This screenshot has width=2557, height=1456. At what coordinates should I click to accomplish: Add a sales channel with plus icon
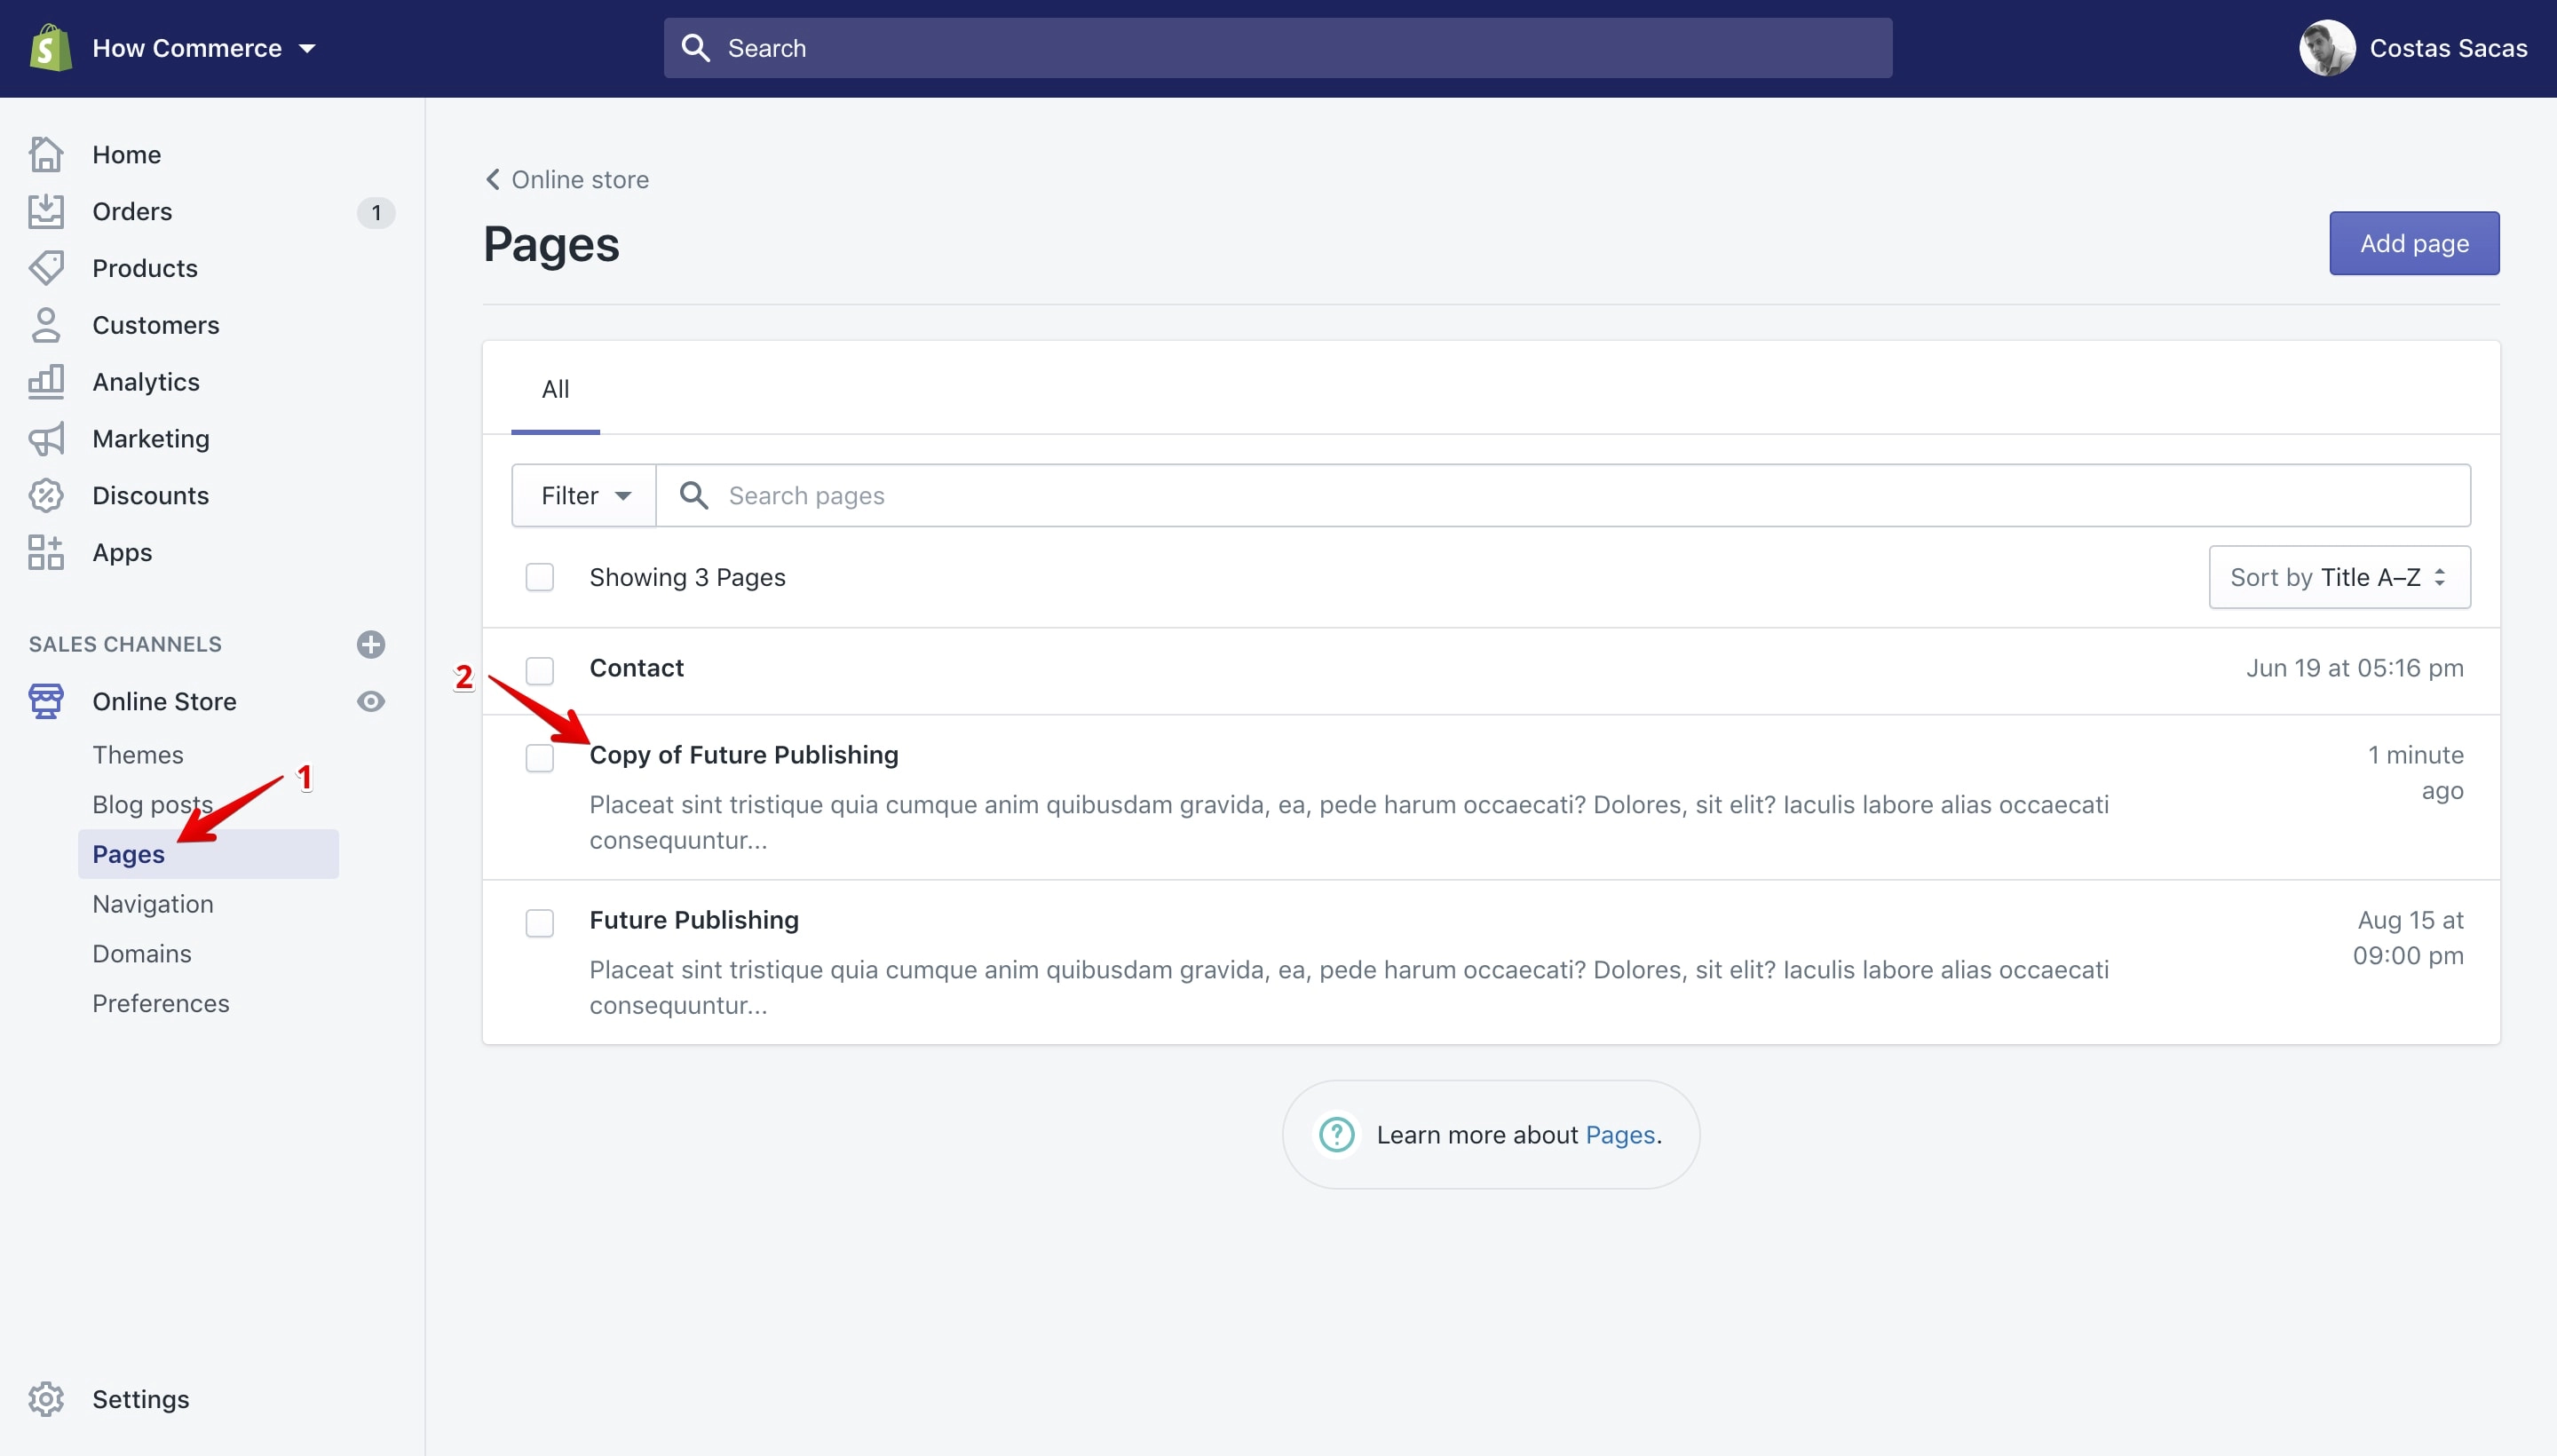click(x=371, y=644)
